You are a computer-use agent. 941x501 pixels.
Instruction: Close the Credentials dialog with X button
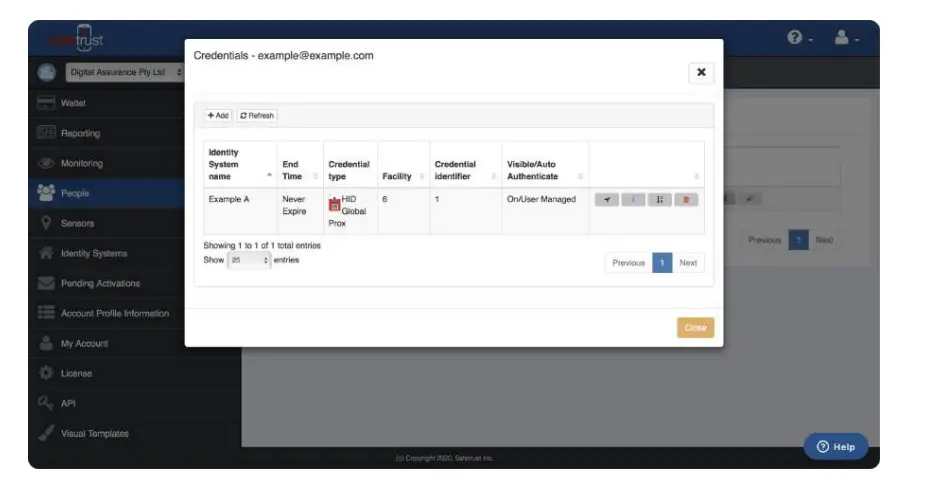(x=701, y=72)
